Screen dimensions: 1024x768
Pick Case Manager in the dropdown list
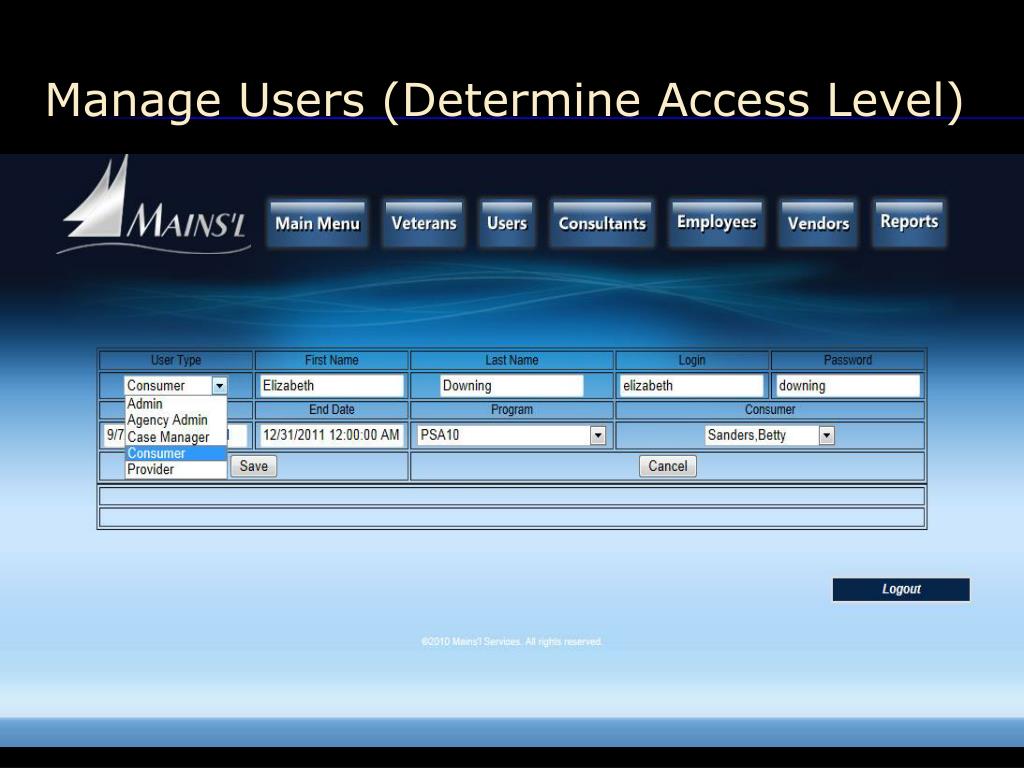pyautogui.click(x=176, y=437)
